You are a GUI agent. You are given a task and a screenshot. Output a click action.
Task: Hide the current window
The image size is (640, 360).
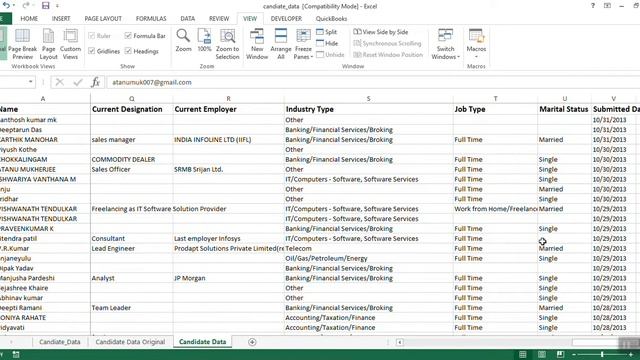click(327, 43)
